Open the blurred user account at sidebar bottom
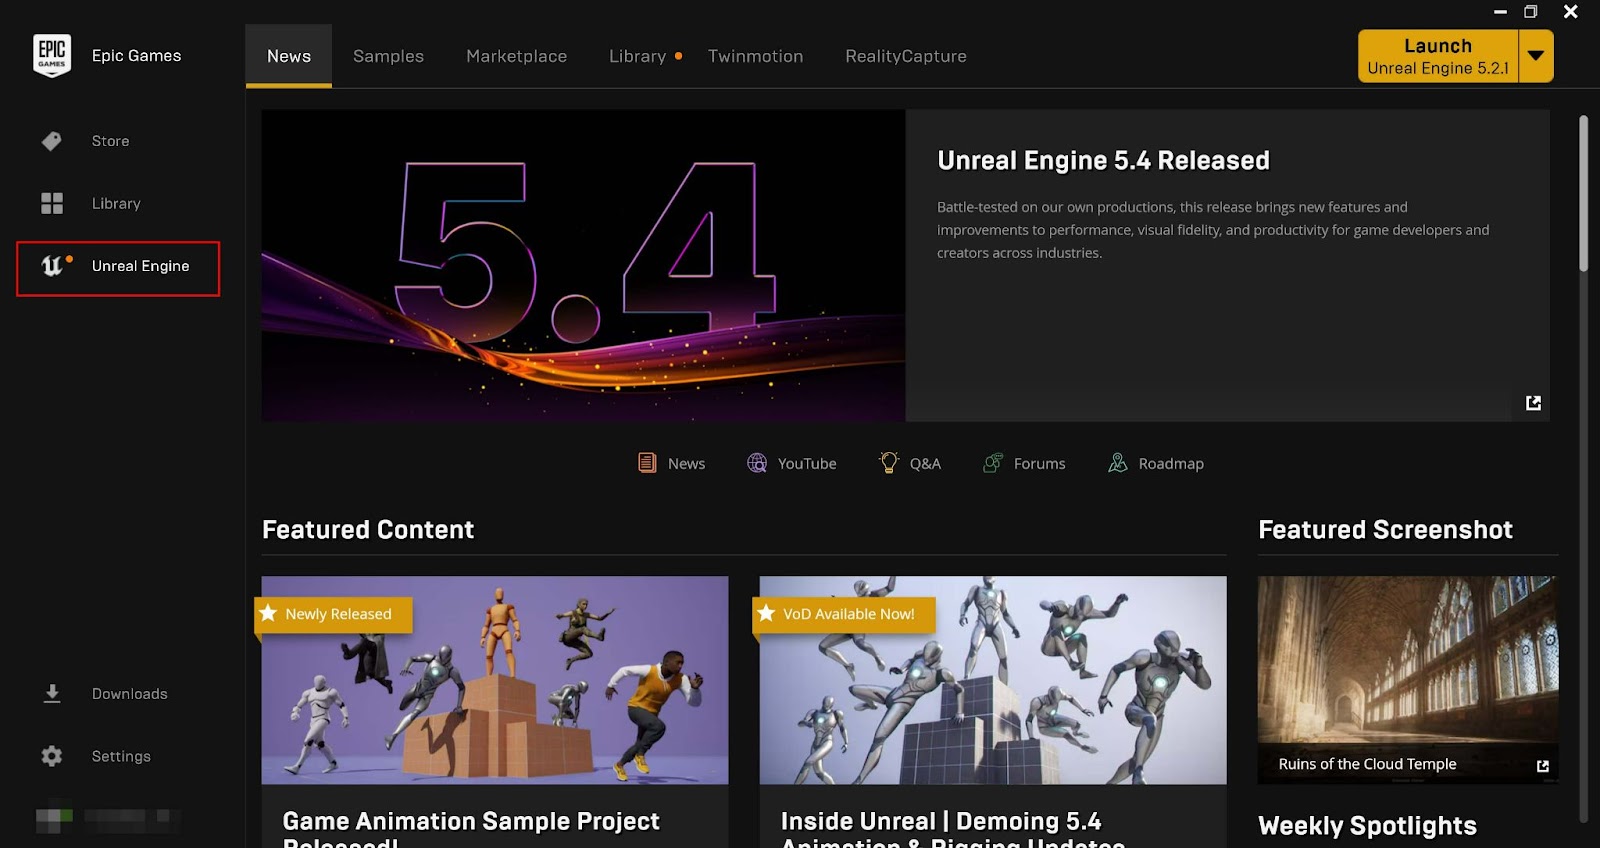 (108, 820)
